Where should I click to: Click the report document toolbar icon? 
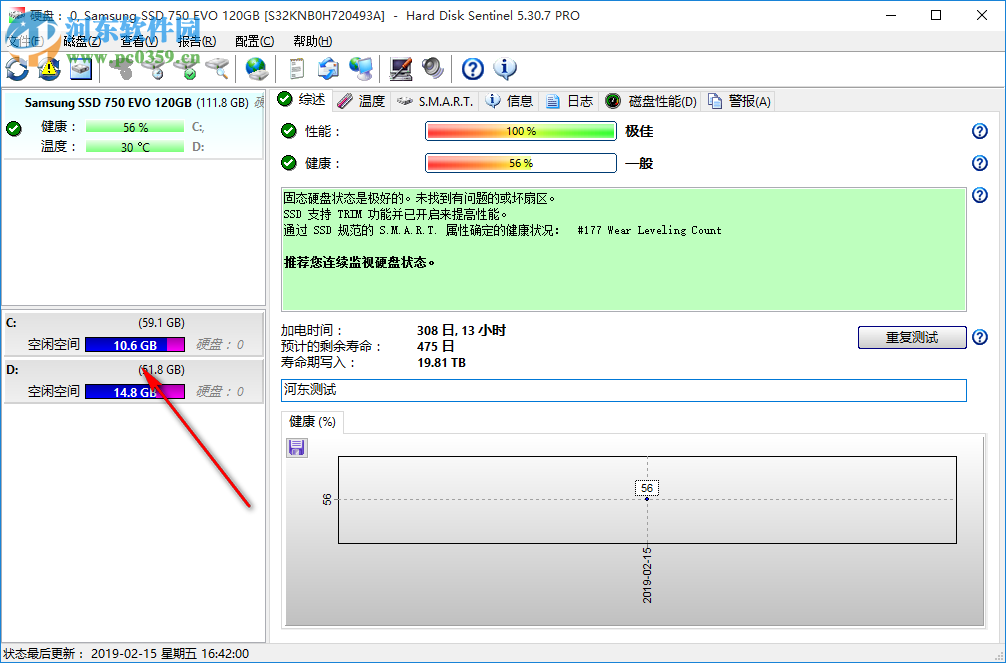coord(295,69)
